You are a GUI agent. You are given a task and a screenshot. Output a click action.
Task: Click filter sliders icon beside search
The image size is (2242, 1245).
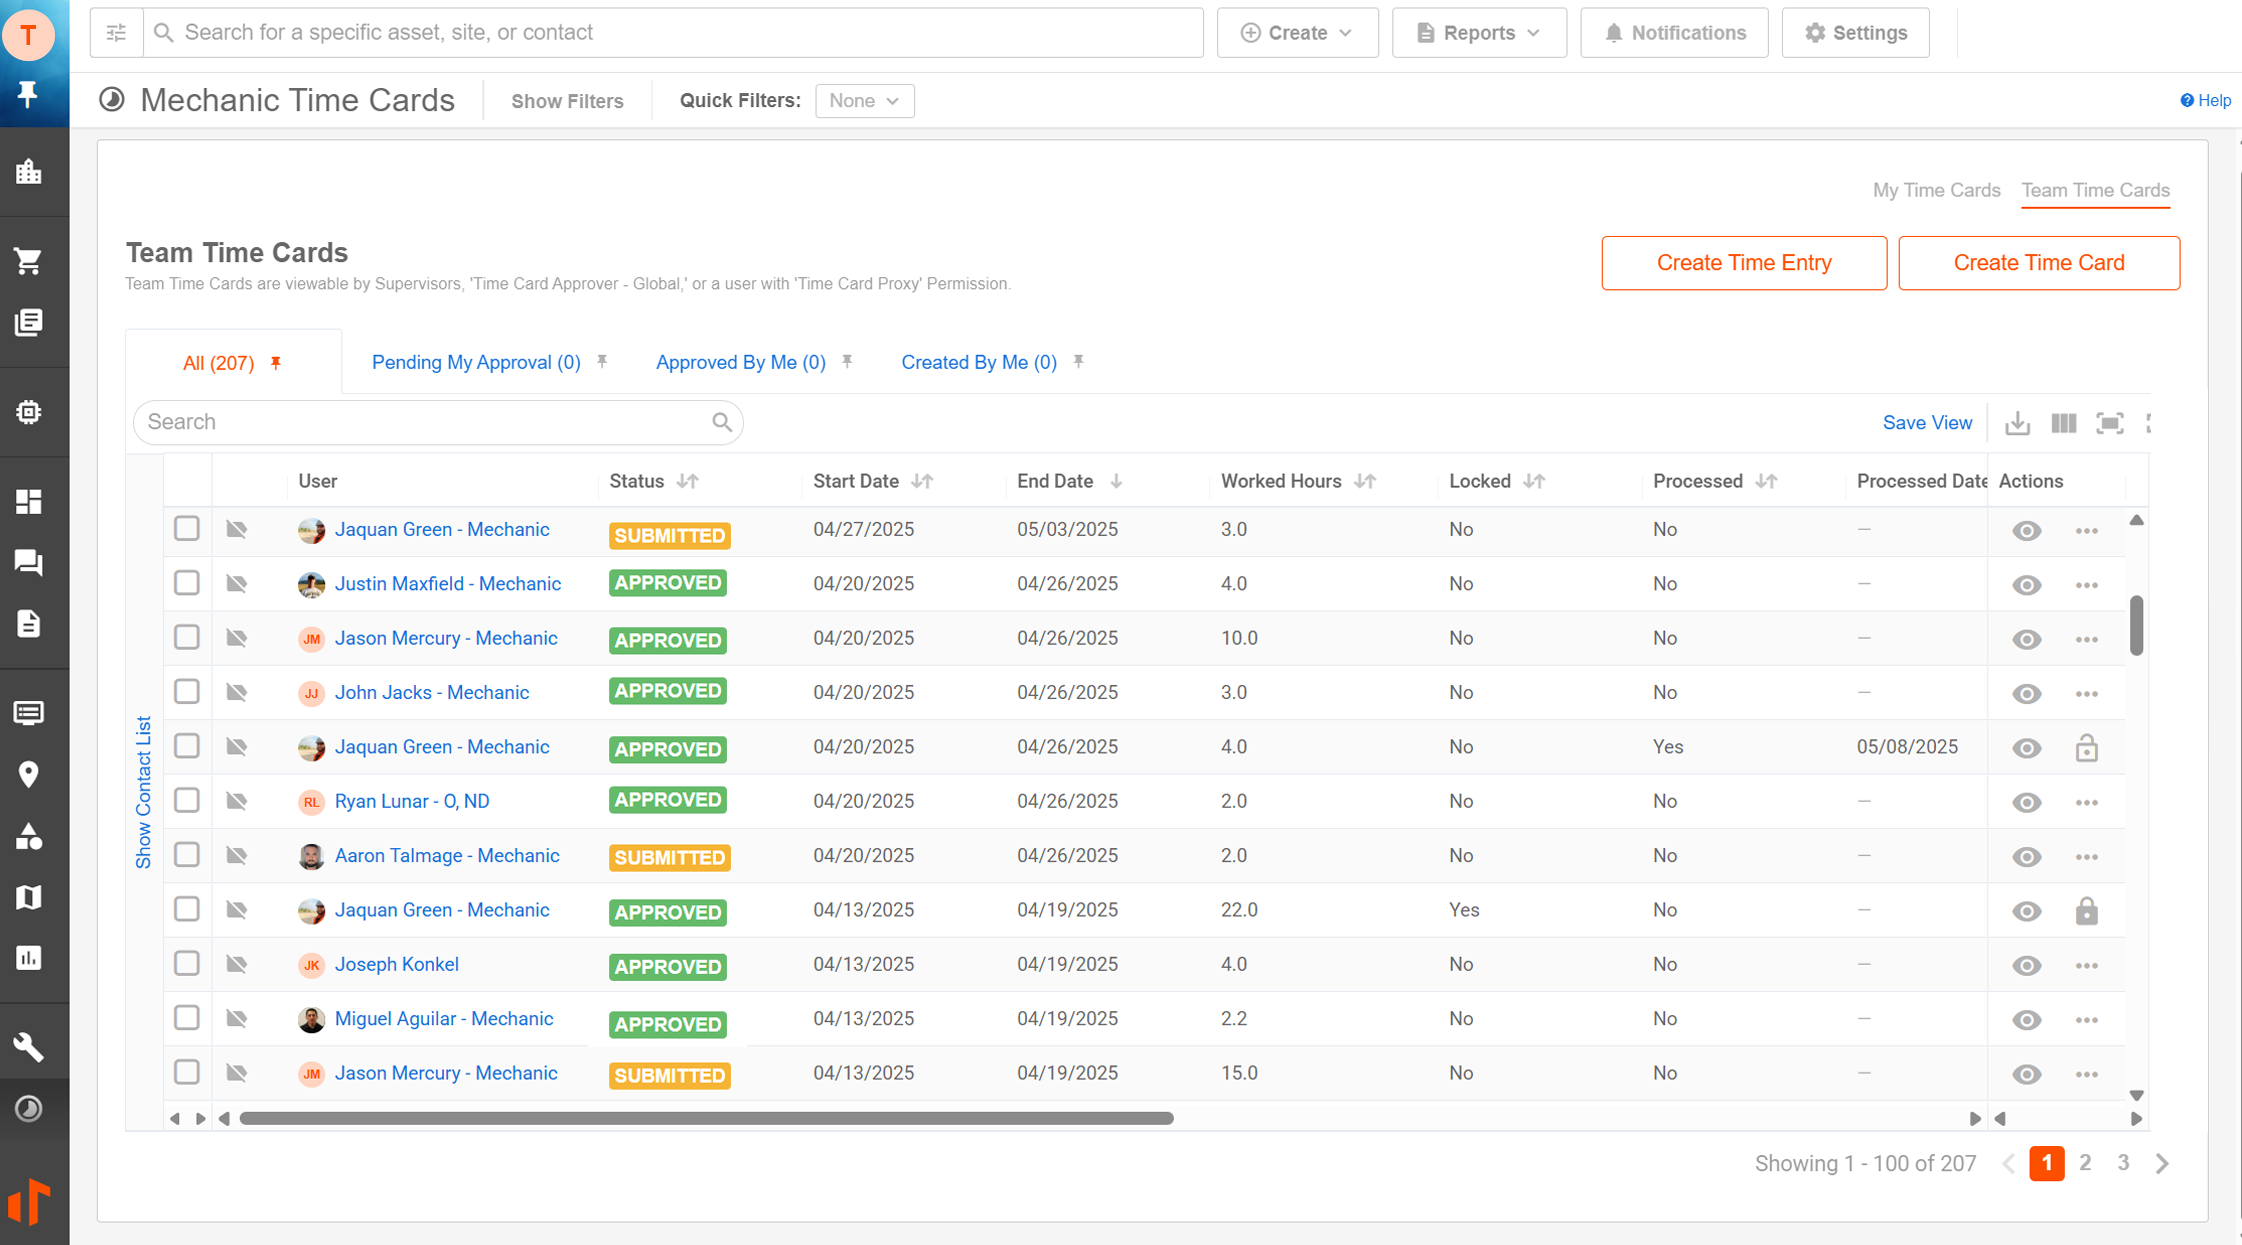click(116, 33)
